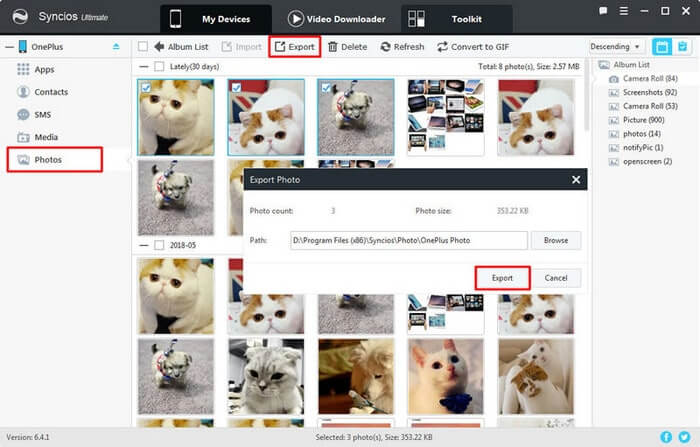Click the Syncios logo icon

(20, 17)
